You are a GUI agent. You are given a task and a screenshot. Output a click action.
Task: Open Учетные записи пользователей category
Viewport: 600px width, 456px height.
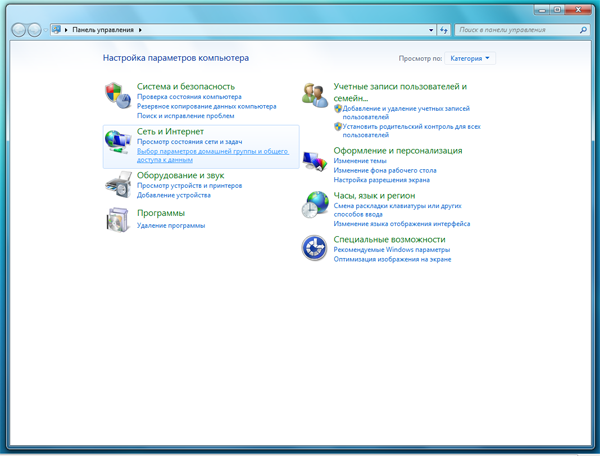[x=400, y=92]
